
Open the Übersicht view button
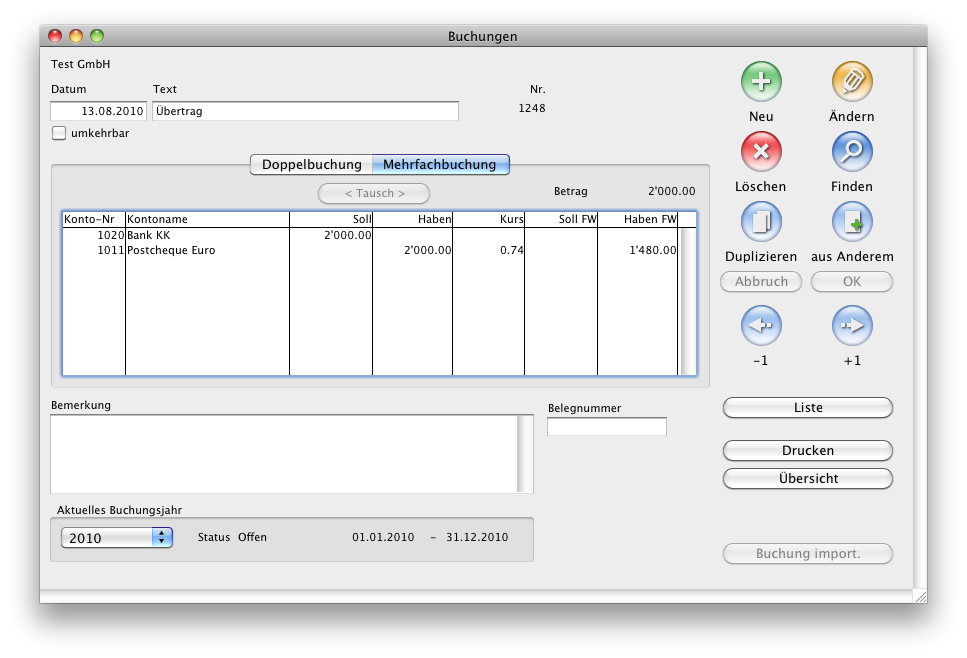pos(807,479)
